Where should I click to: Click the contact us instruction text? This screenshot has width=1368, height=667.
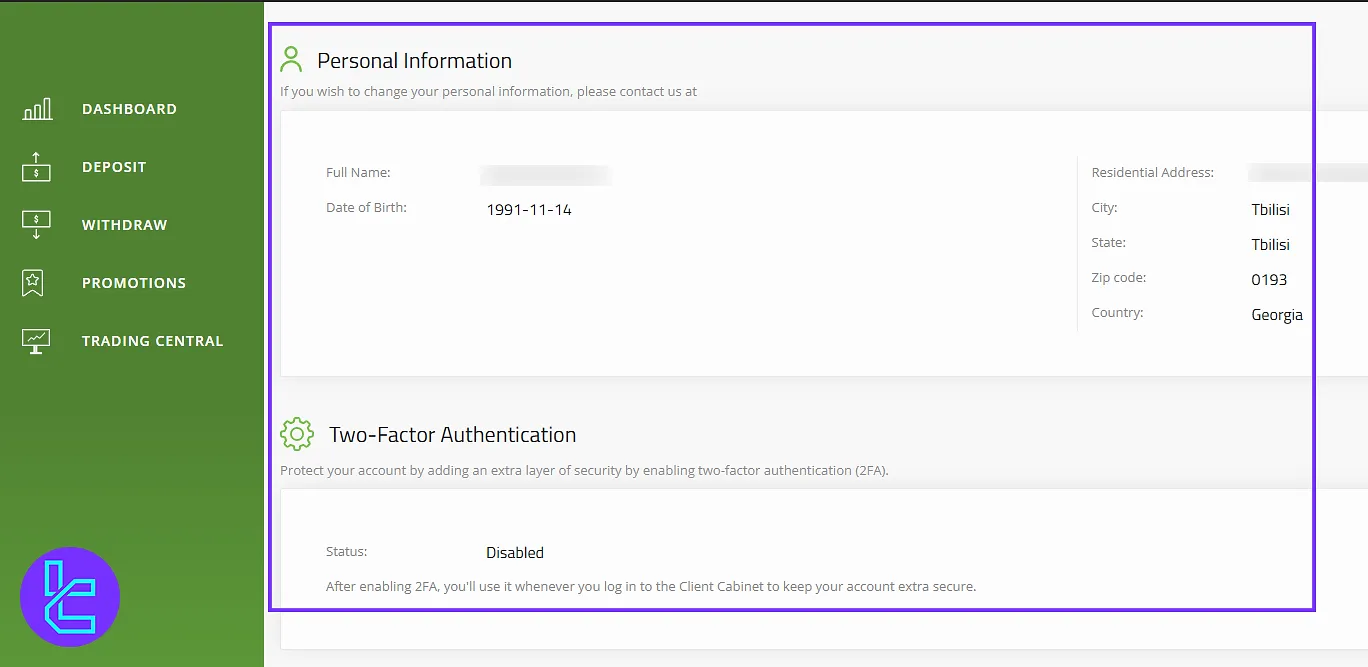click(488, 91)
